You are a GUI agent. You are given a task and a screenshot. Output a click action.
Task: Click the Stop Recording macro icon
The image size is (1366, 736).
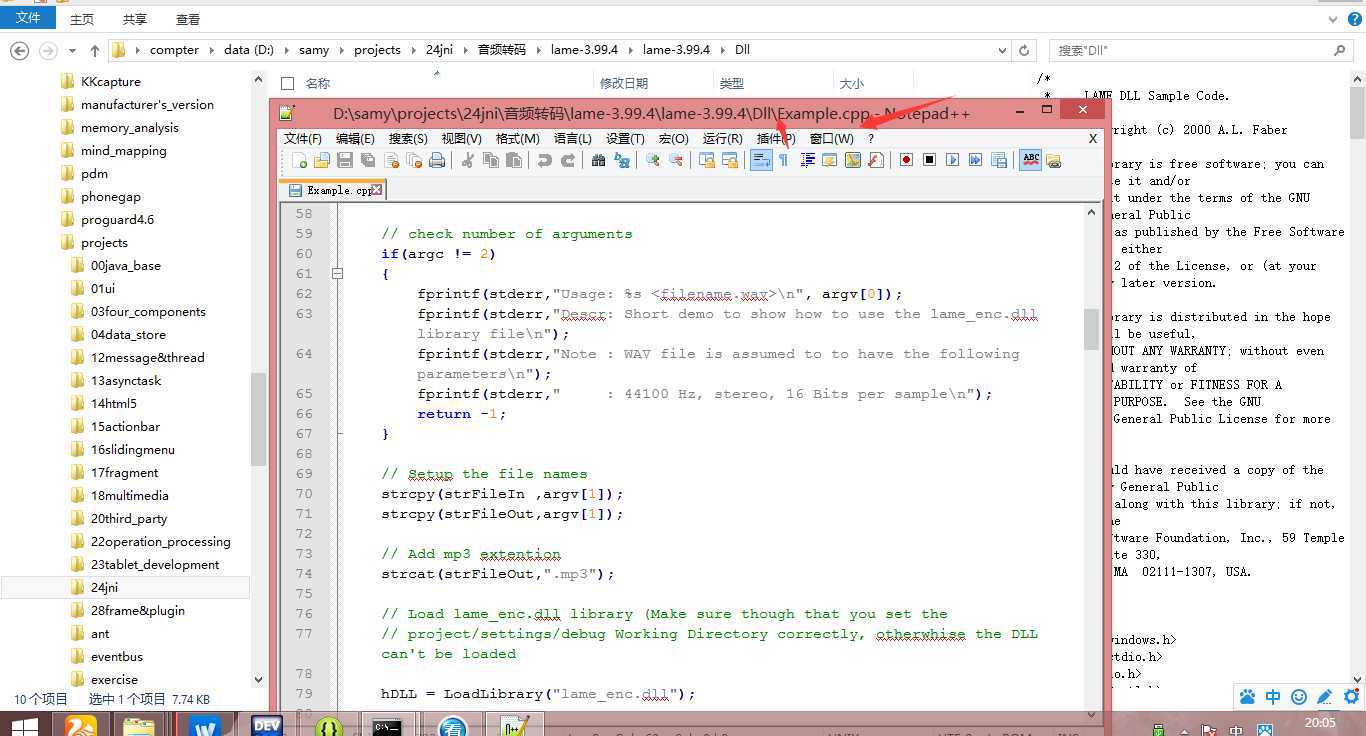(x=929, y=160)
